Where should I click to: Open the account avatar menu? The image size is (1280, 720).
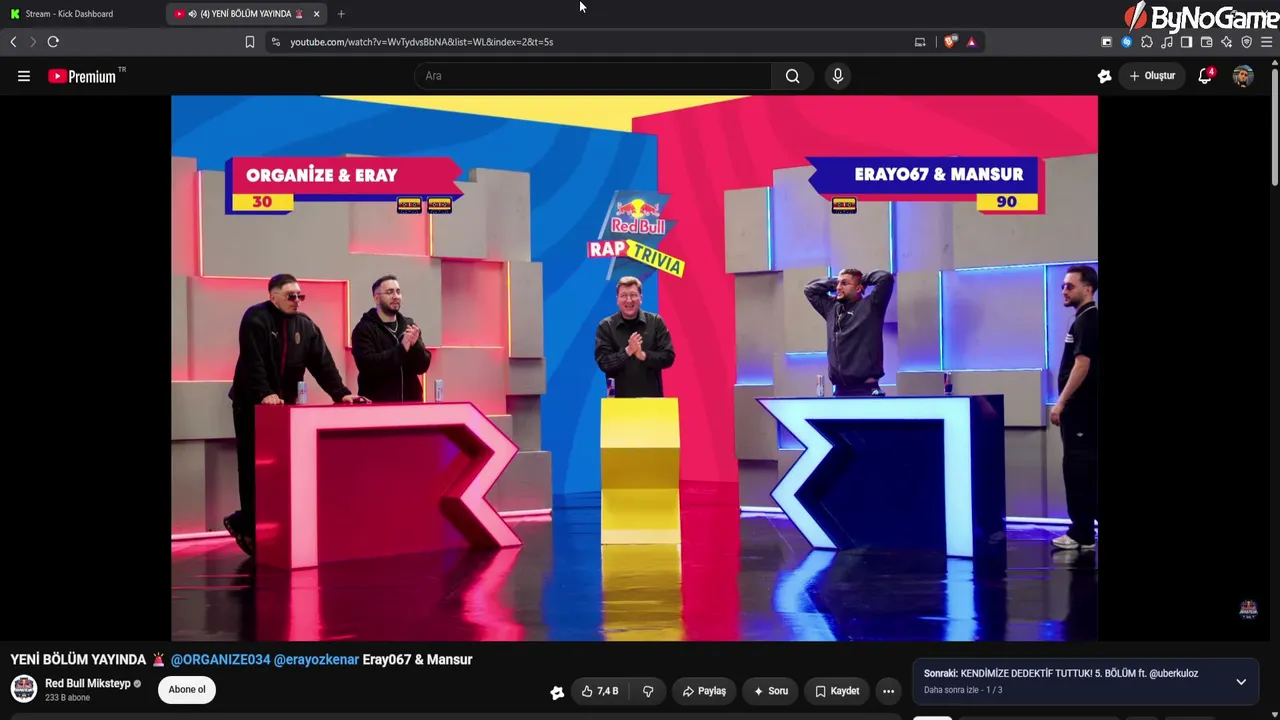pyautogui.click(x=1243, y=76)
